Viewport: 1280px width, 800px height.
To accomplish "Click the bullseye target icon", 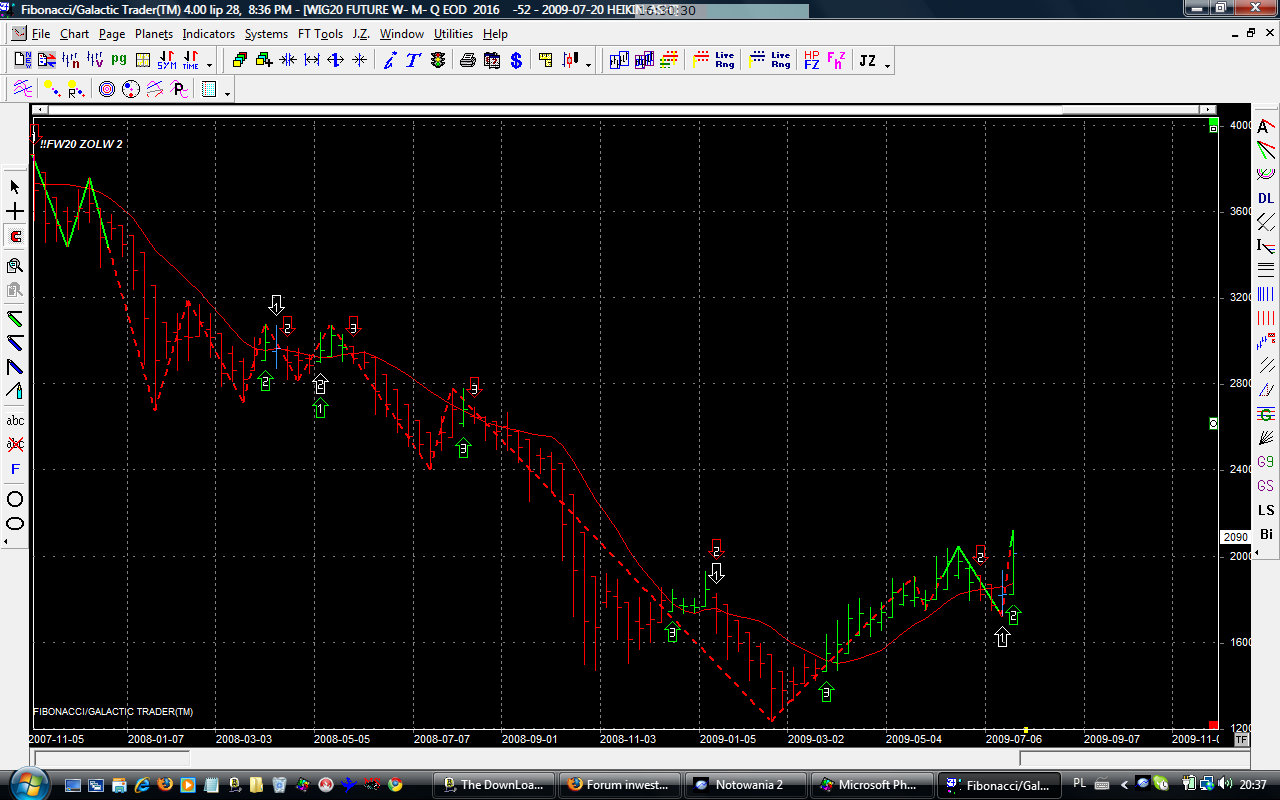I will point(107,90).
